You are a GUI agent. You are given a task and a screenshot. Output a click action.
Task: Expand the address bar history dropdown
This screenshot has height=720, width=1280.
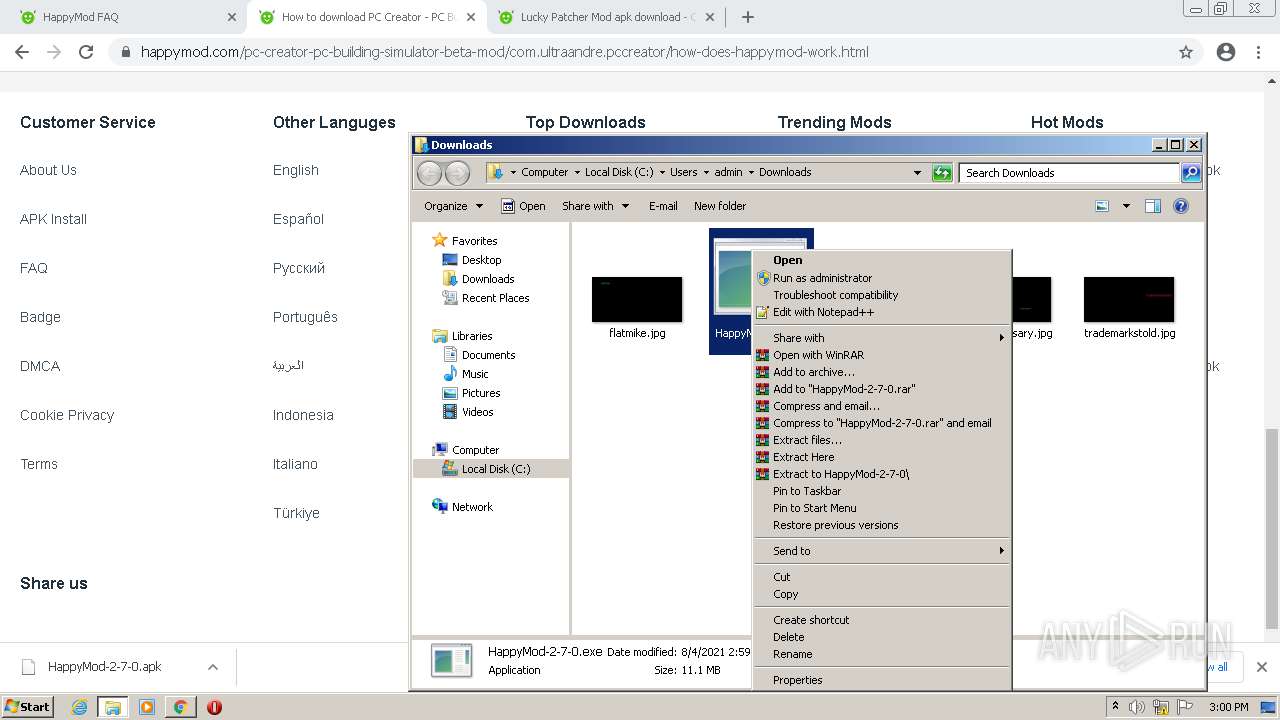917,173
